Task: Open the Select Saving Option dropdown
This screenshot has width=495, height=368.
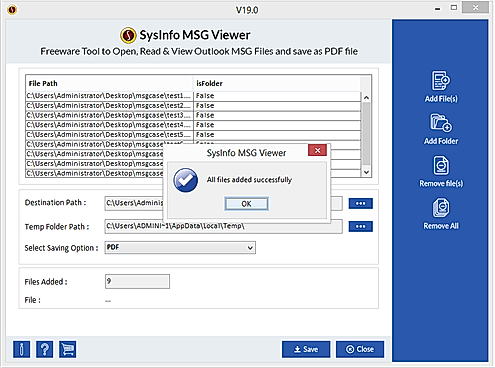Action: tap(180, 248)
